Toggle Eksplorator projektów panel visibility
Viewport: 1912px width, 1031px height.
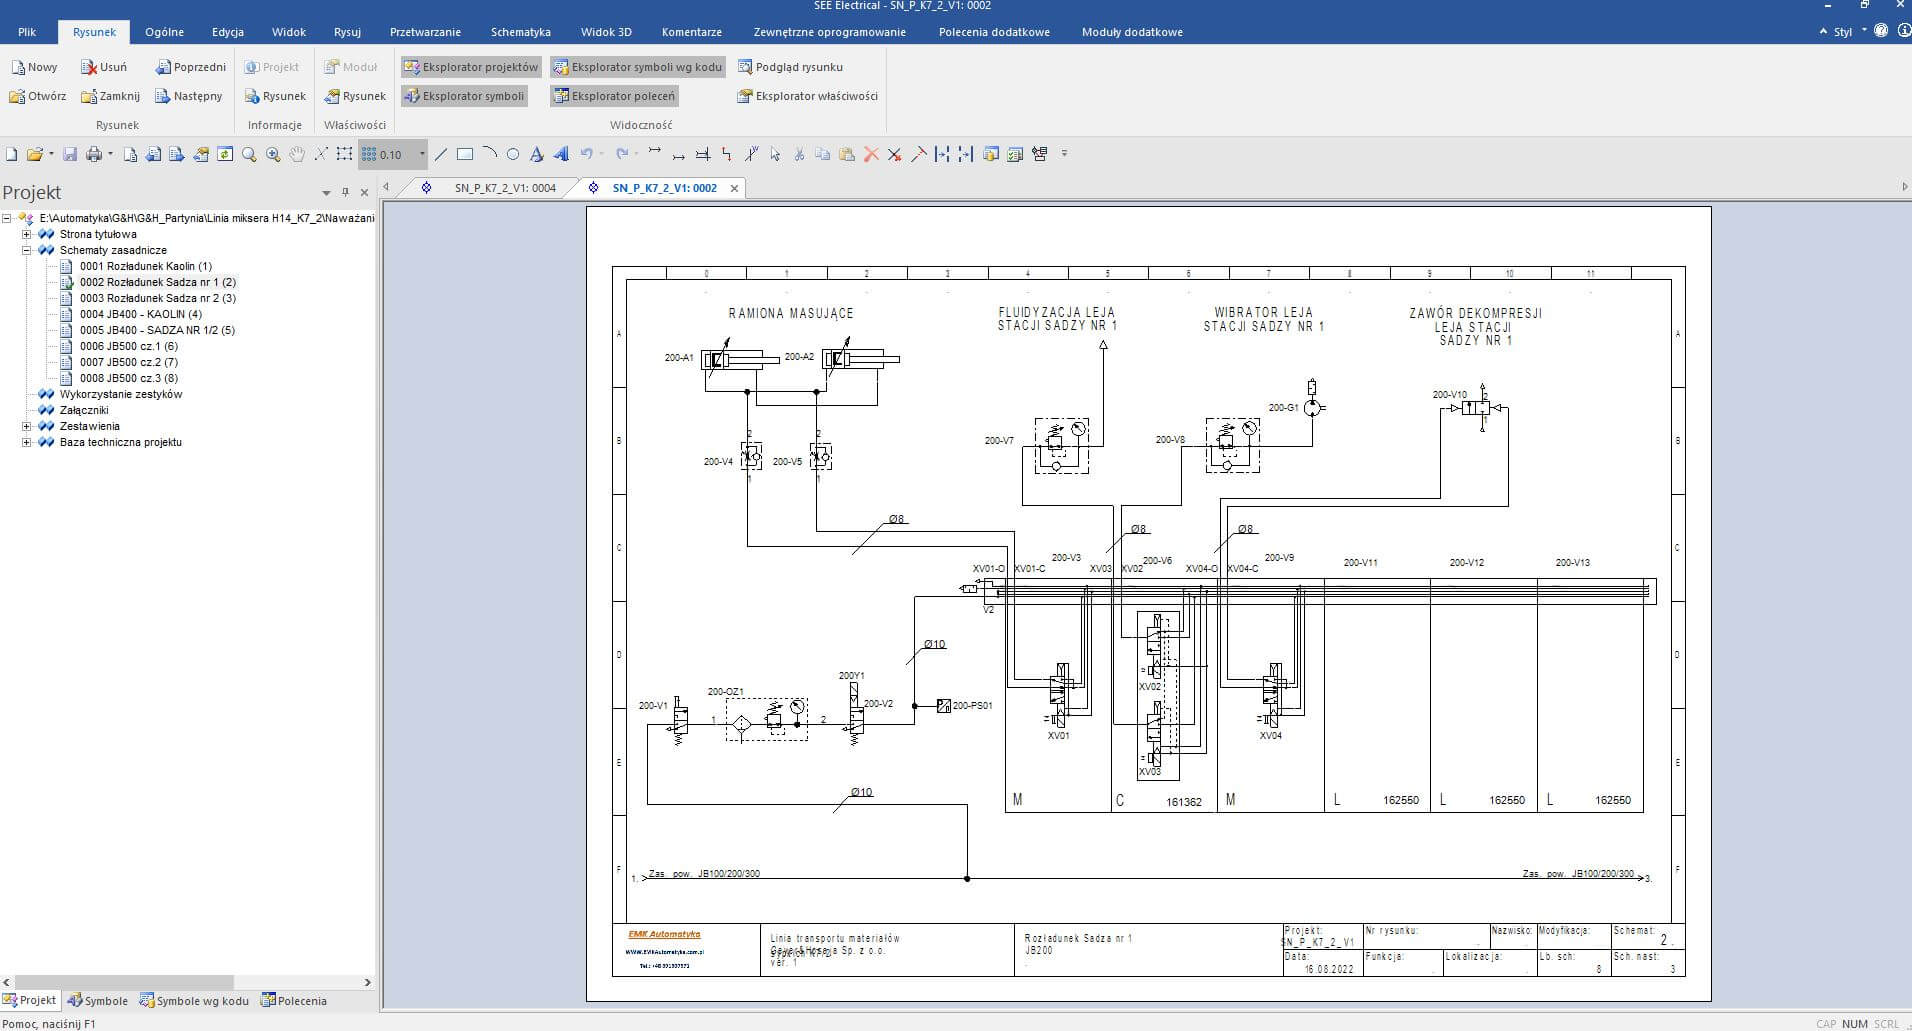470,67
